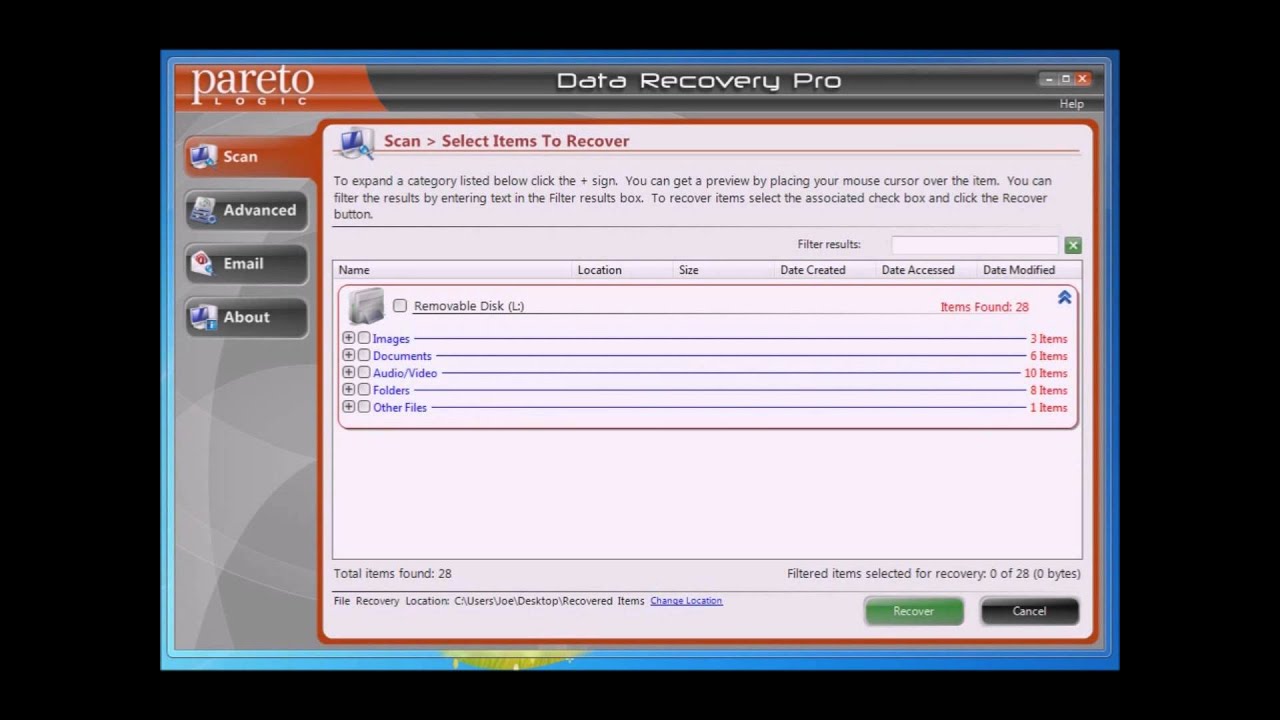
Task: Expand the Audio/Video category plus sign
Action: (349, 372)
